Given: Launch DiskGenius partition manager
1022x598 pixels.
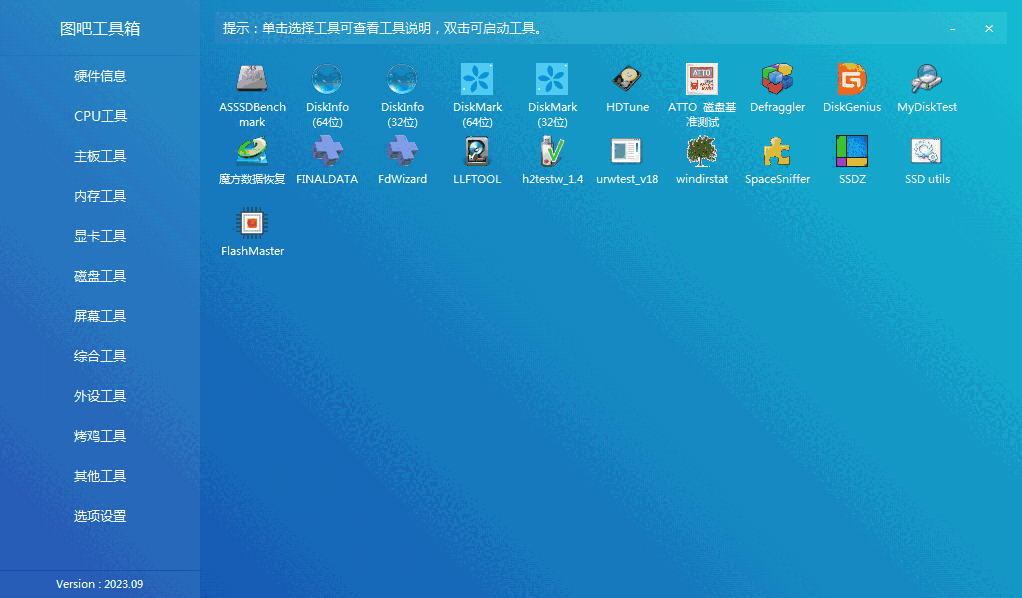Looking at the screenshot, I should [x=851, y=85].
